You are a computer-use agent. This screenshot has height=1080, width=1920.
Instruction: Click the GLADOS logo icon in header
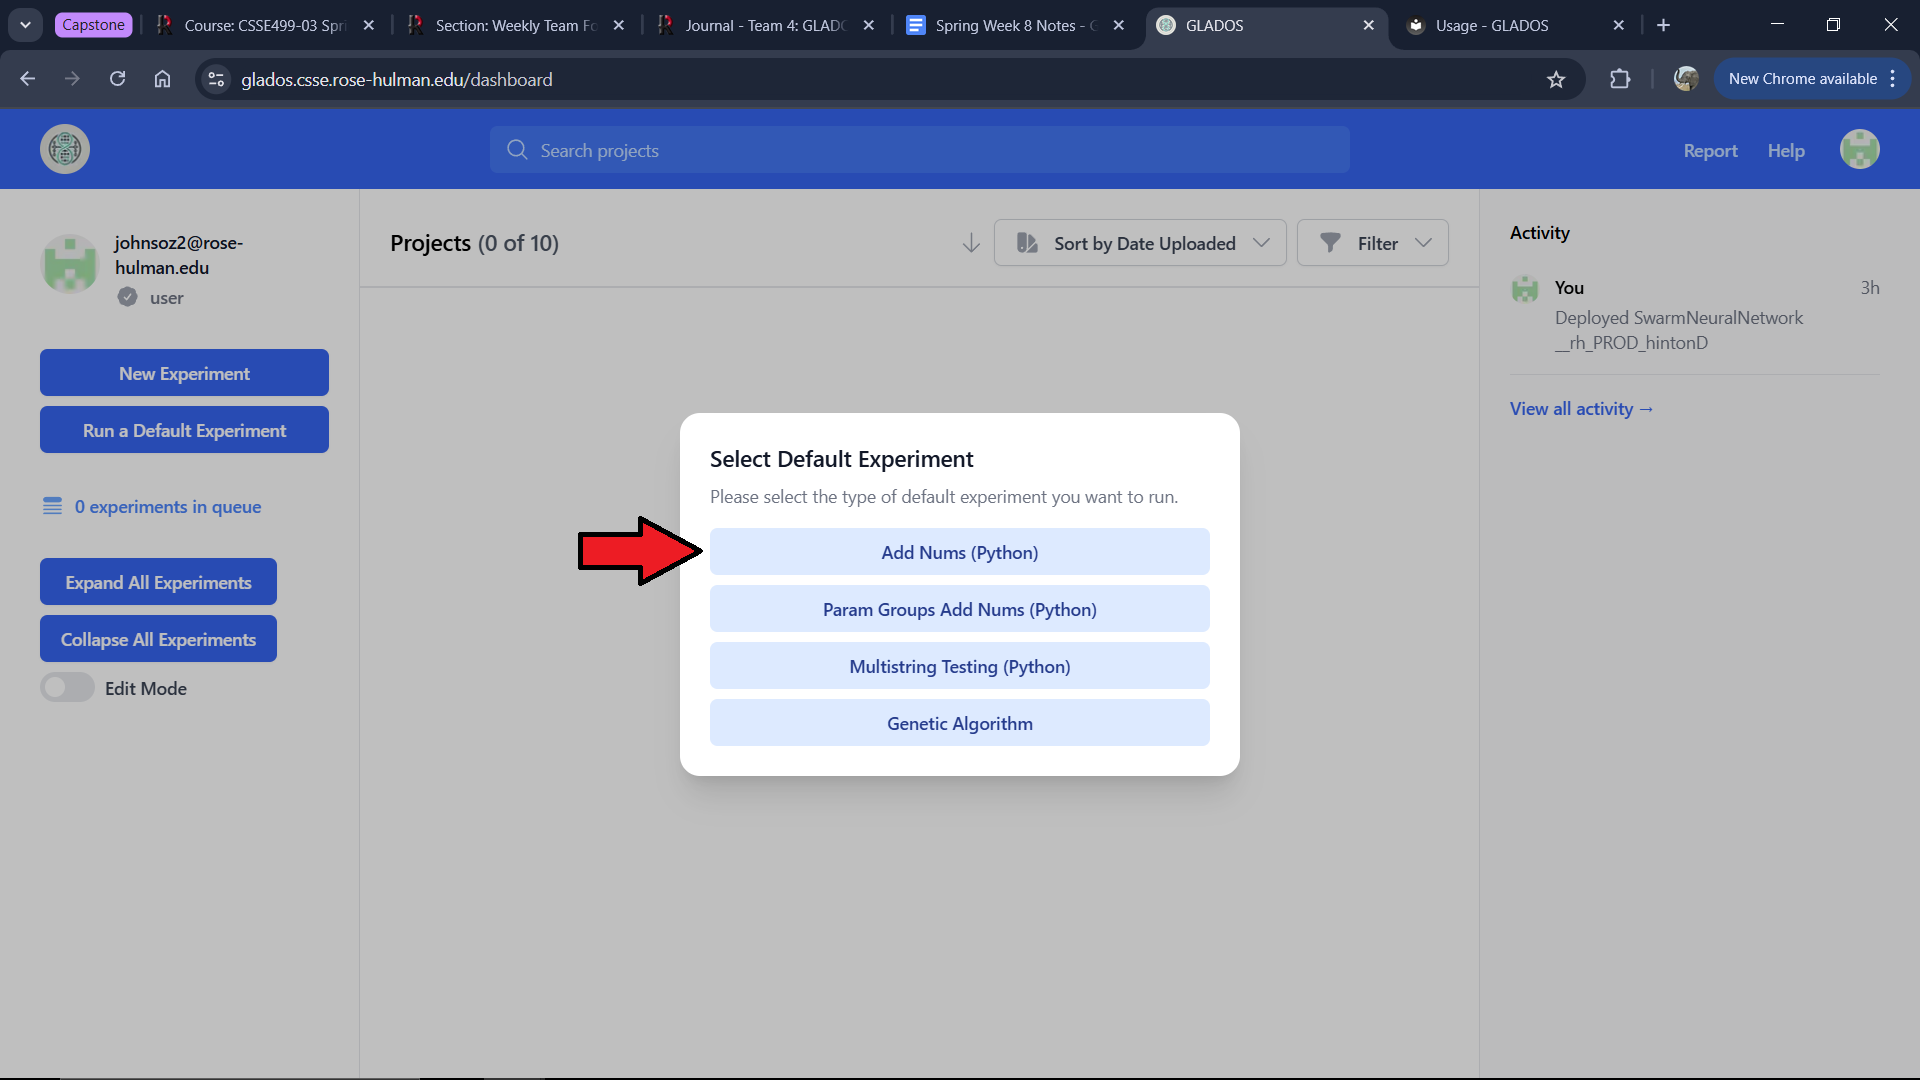[x=65, y=150]
